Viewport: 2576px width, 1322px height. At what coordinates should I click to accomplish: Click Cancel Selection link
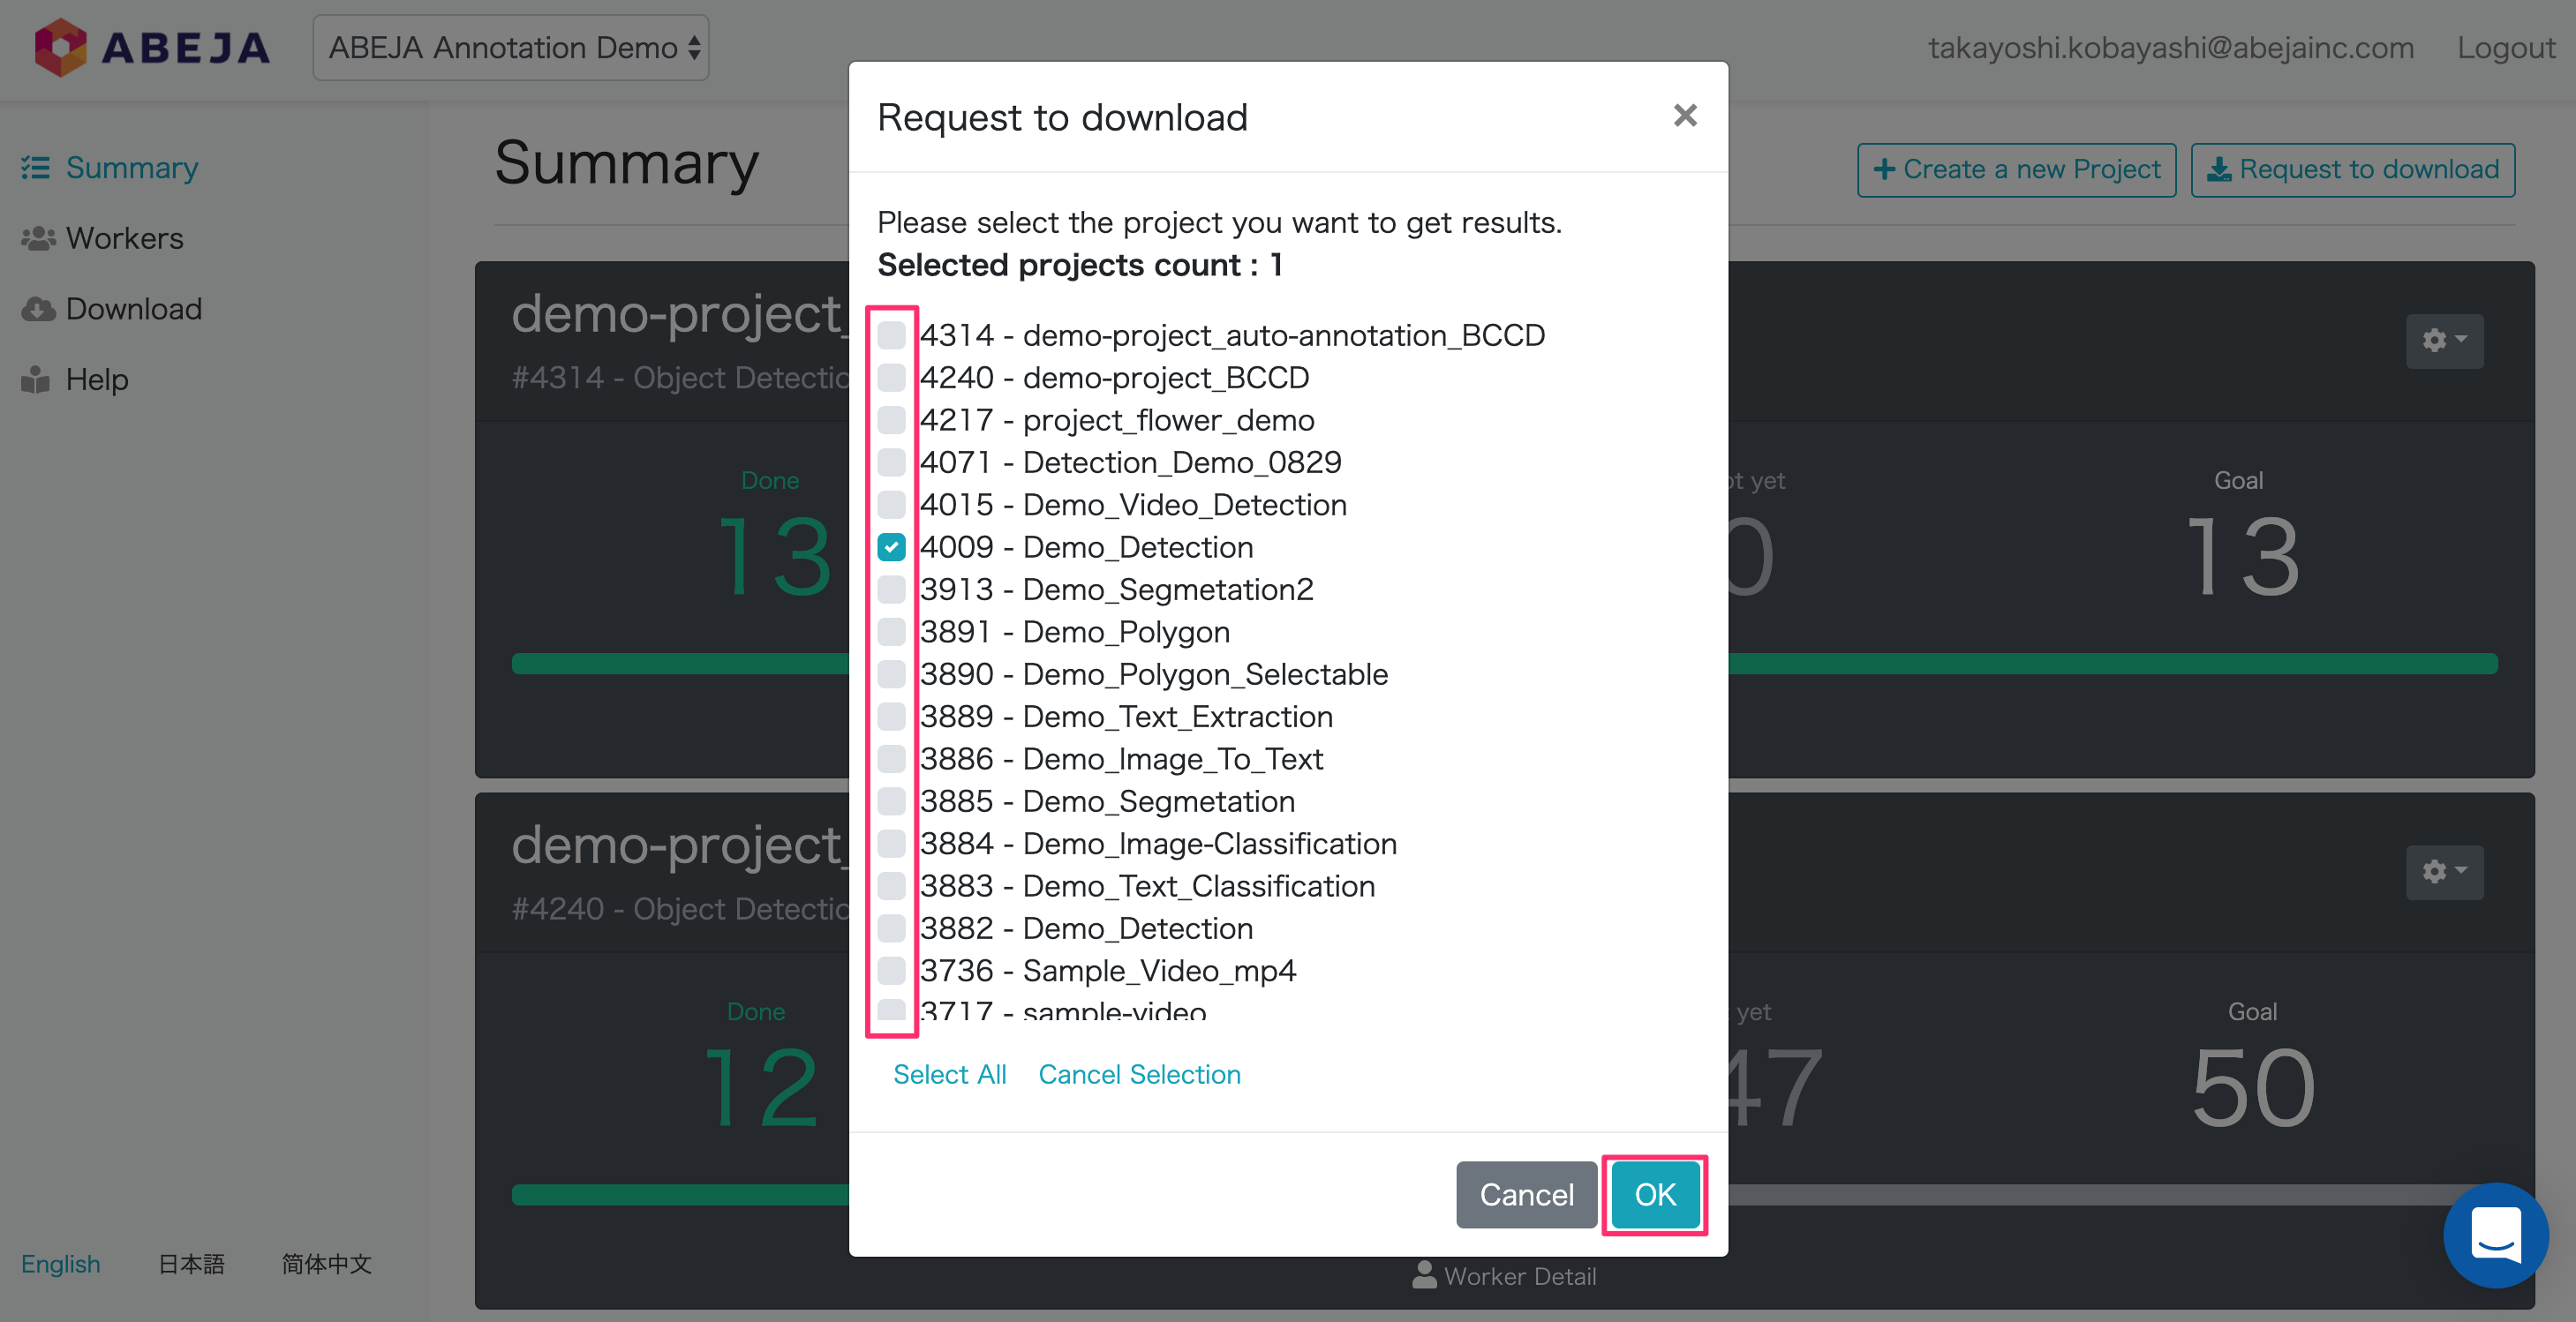(1139, 1074)
